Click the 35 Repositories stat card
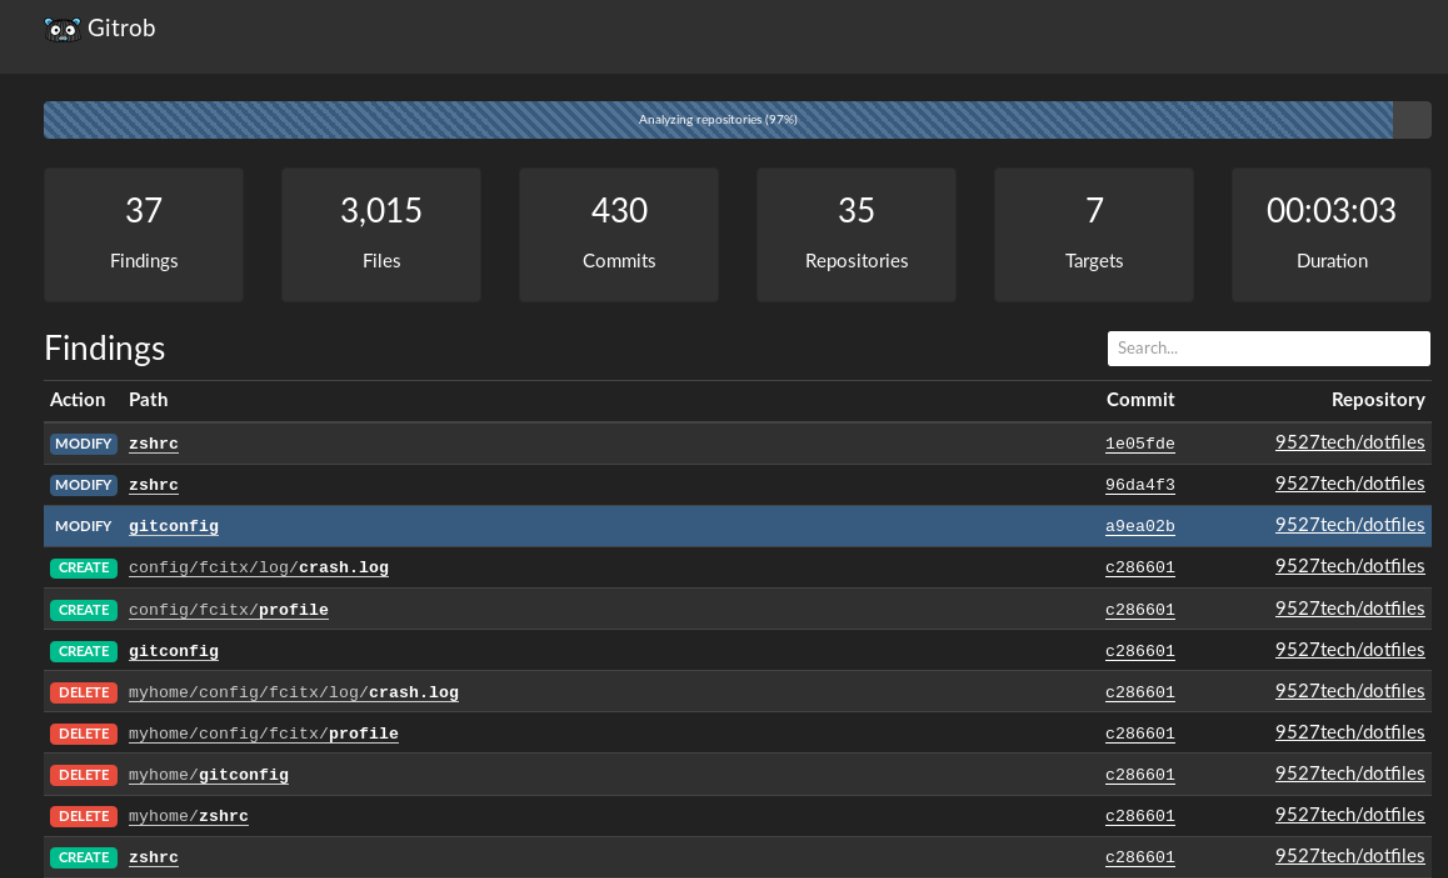 [x=856, y=234]
